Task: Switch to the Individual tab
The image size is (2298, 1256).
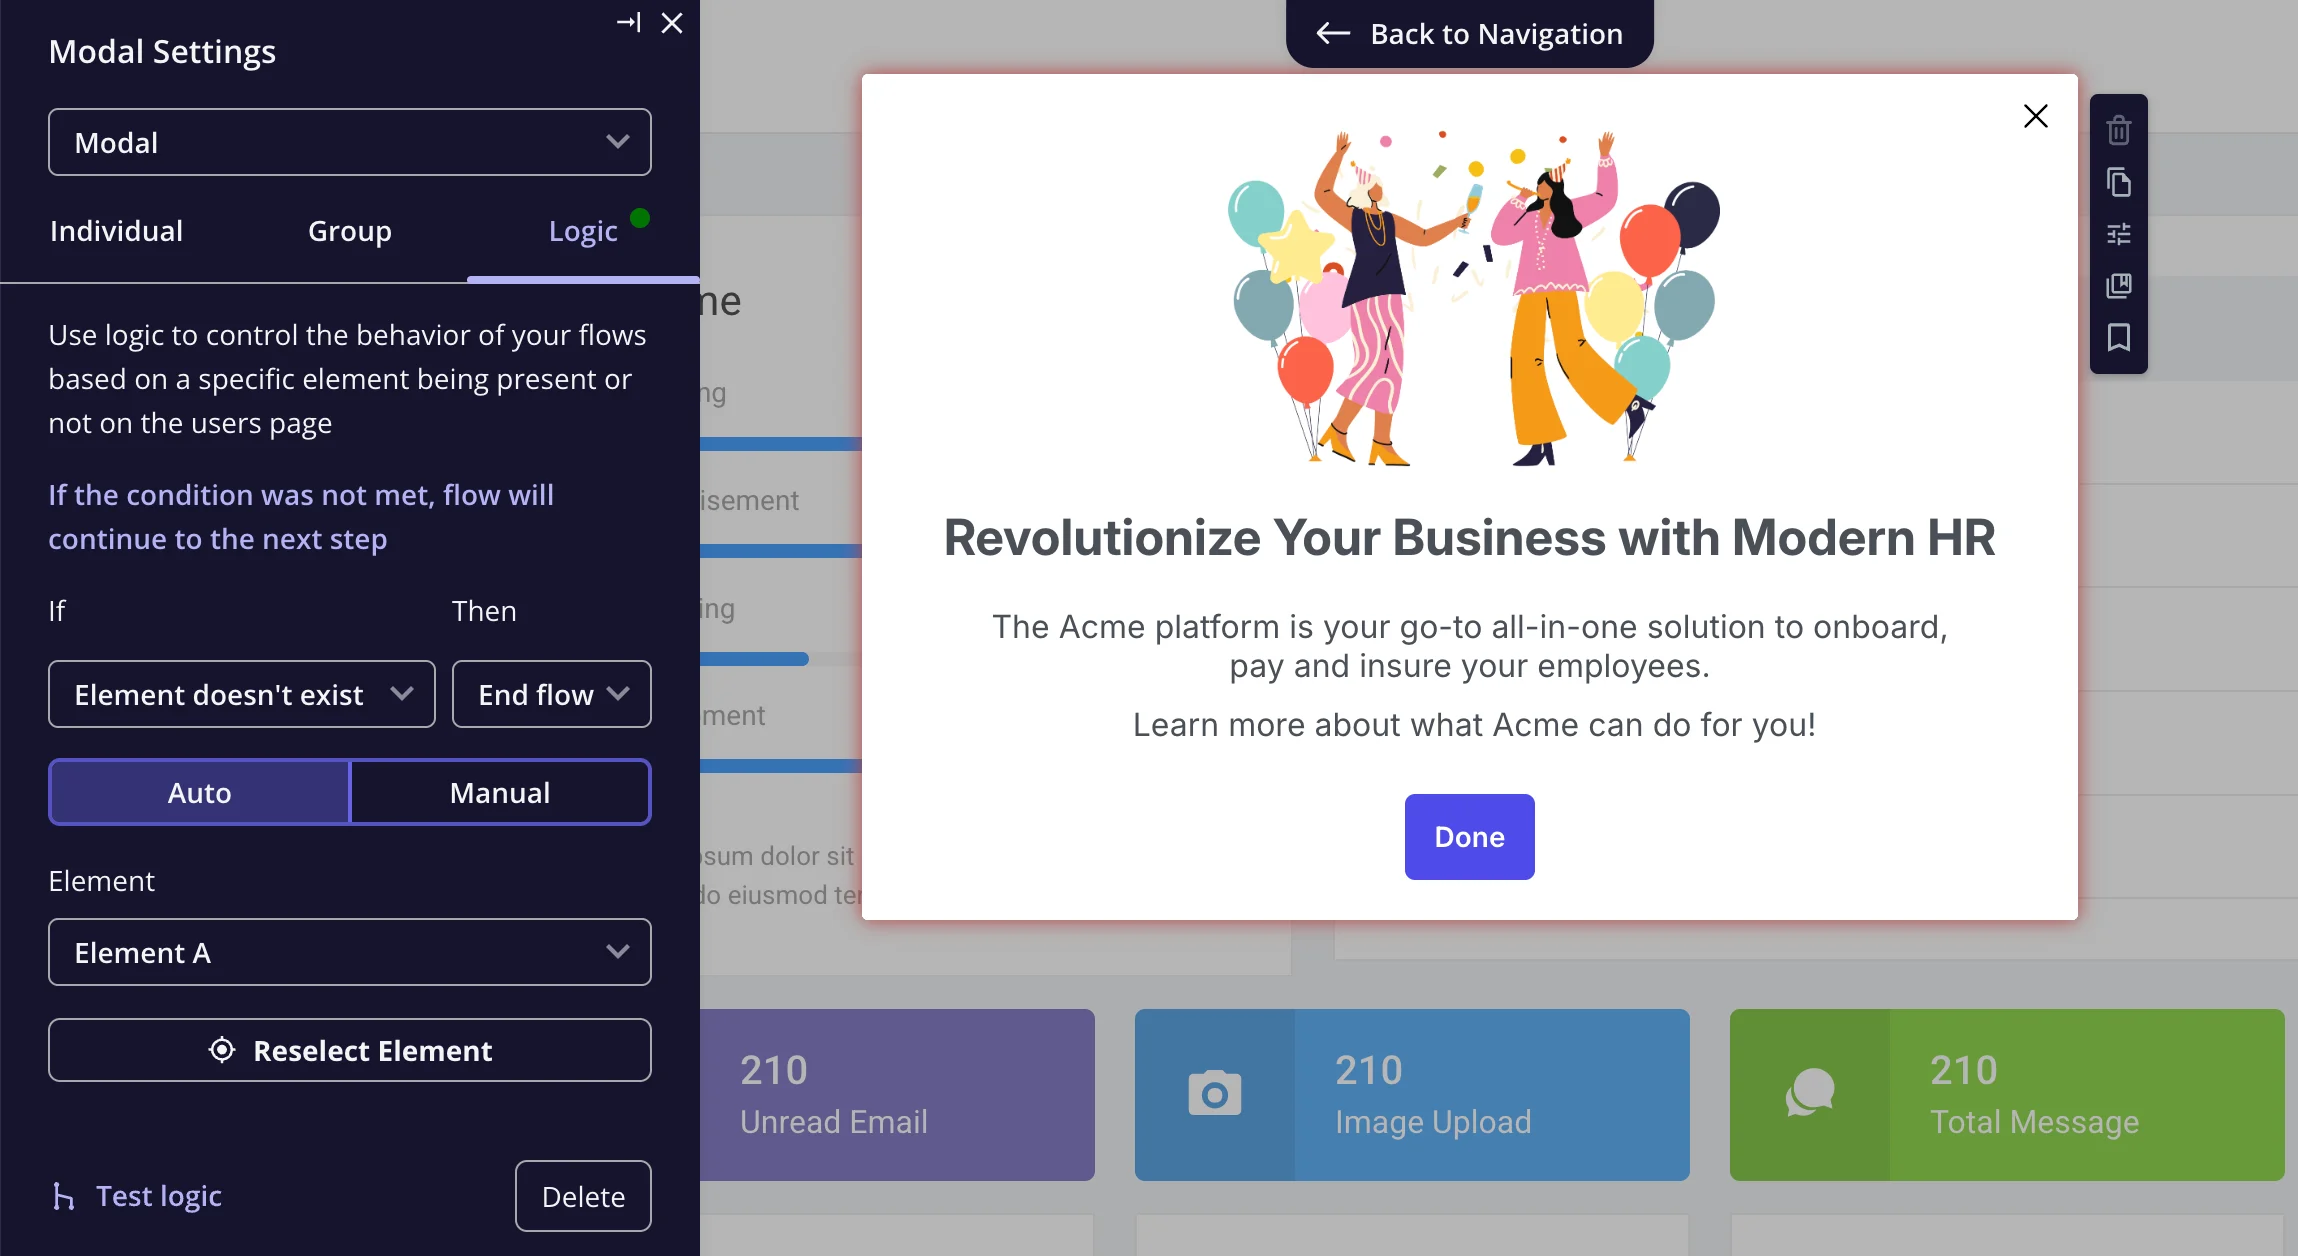Action: (117, 231)
